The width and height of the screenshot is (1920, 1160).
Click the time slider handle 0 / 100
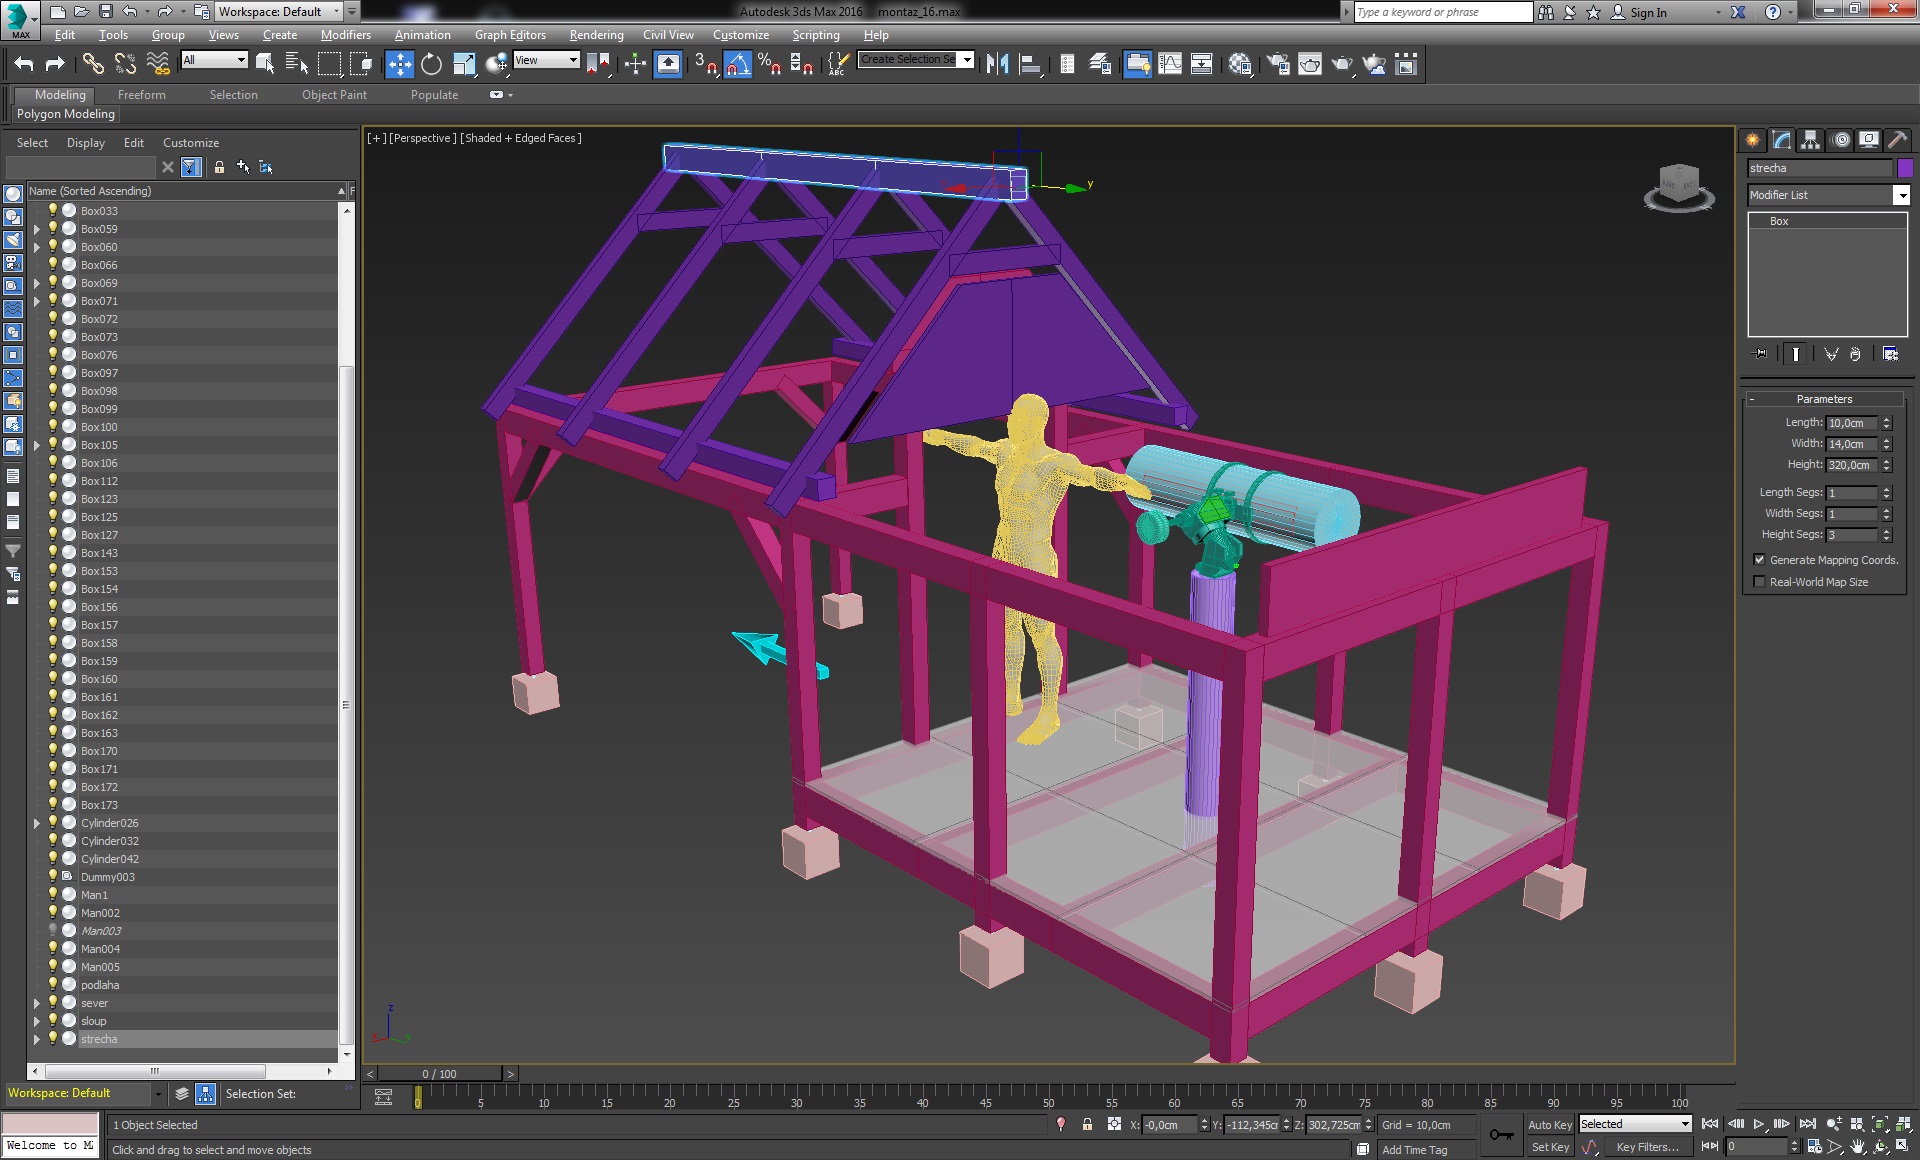tap(439, 1073)
